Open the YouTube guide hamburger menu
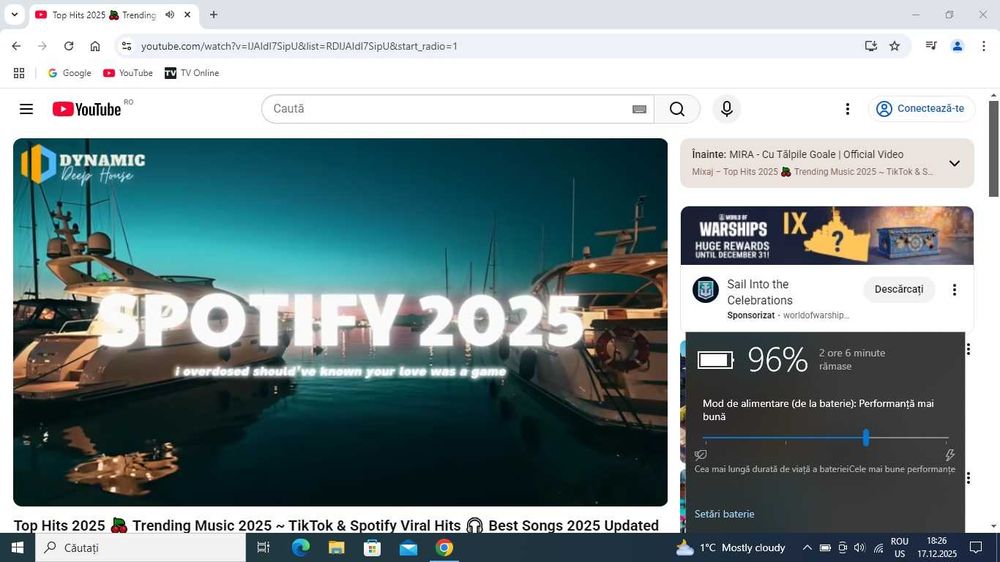The width and height of the screenshot is (1000, 562). [x=26, y=109]
